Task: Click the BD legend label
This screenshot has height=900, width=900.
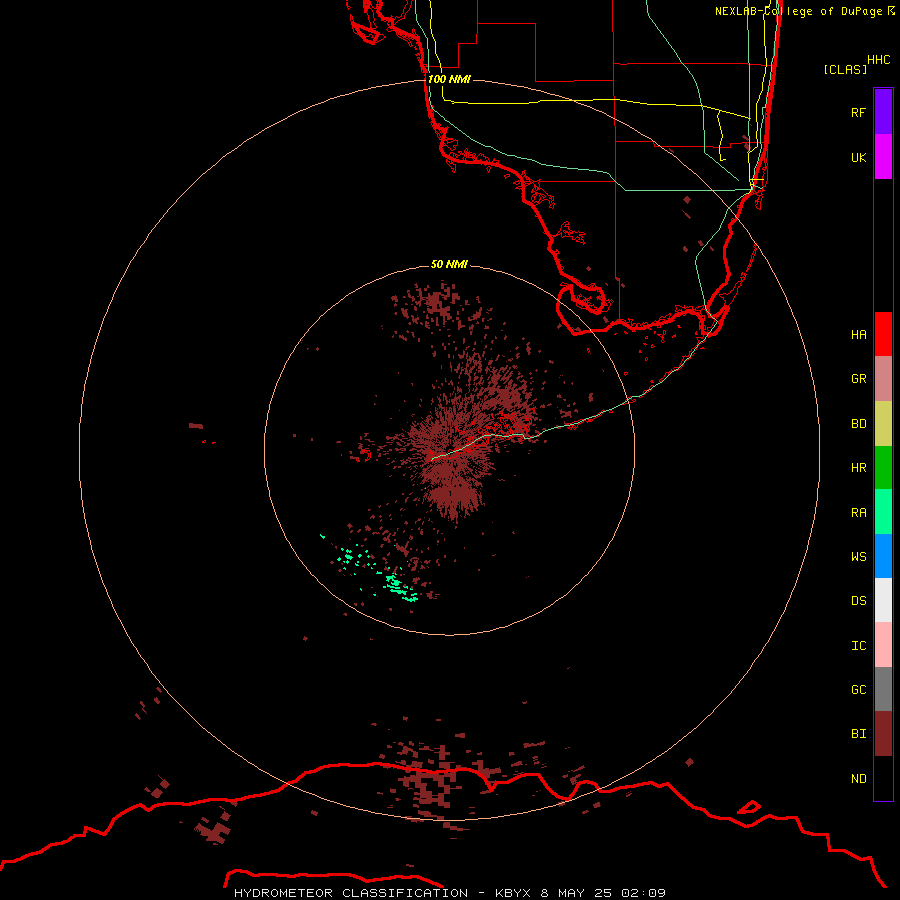Action: [x=858, y=424]
